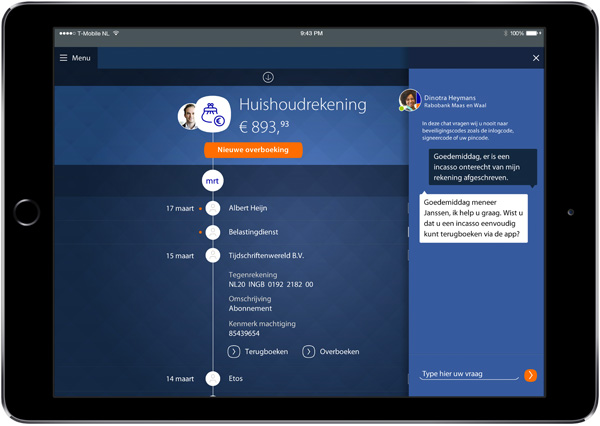Tap the Wi-Fi icon in status bar
Viewport: 600px width, 426px height.
click(x=117, y=33)
